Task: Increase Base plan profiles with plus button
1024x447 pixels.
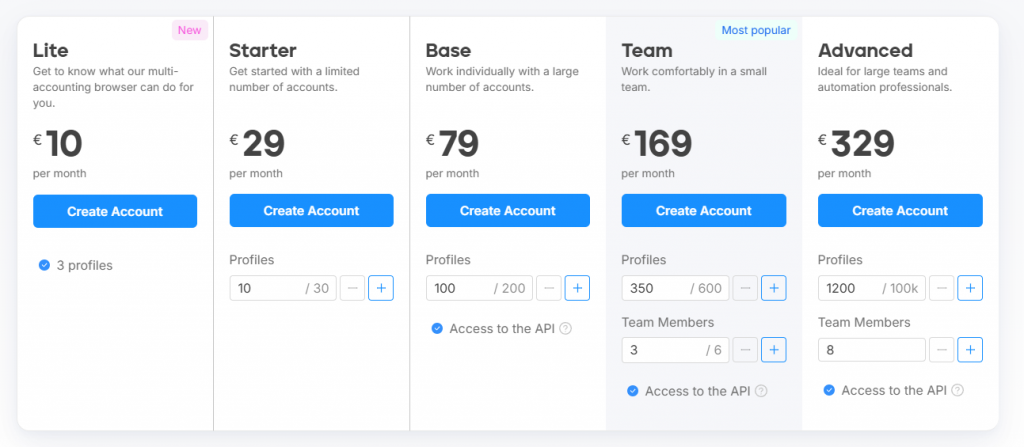Action: (577, 289)
